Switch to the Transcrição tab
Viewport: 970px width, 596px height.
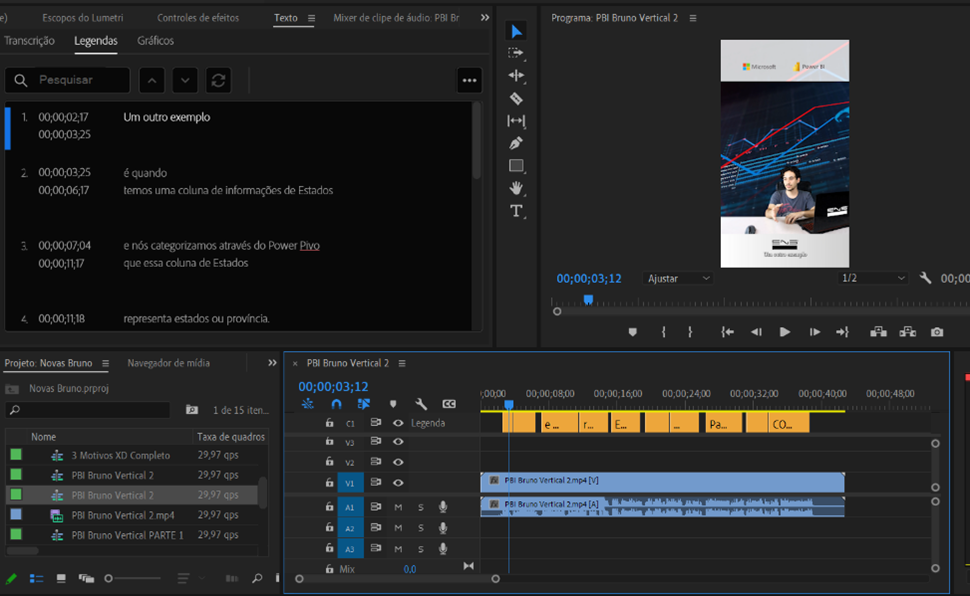click(x=30, y=41)
